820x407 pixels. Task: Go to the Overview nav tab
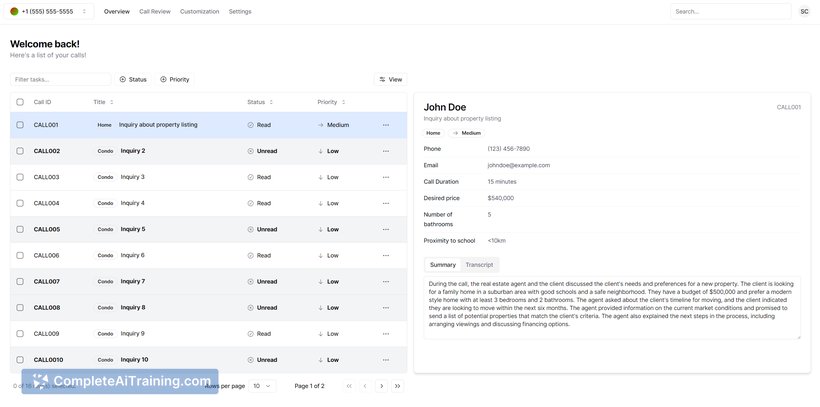[117, 12]
